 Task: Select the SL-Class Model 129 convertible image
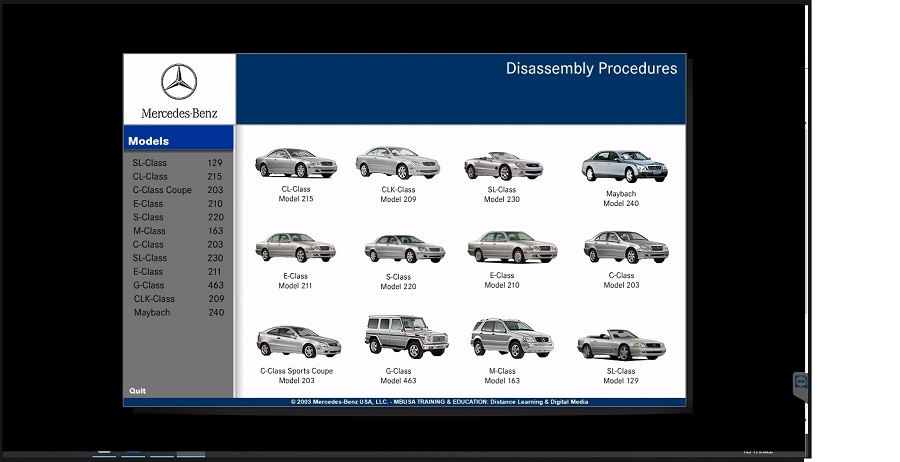(x=622, y=344)
